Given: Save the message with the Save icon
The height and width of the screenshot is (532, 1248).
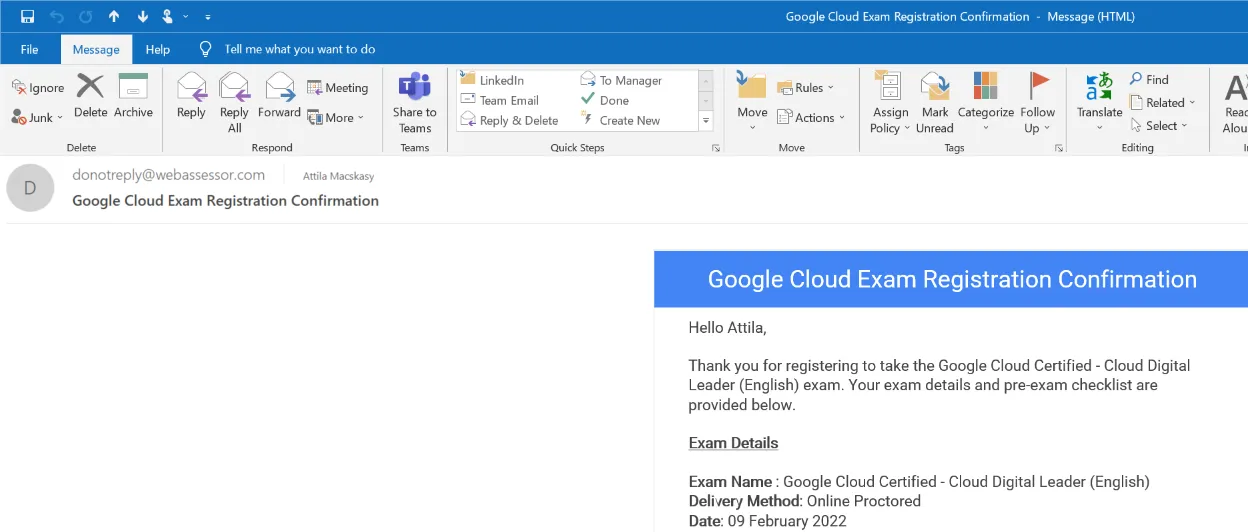Looking at the screenshot, I should point(28,16).
